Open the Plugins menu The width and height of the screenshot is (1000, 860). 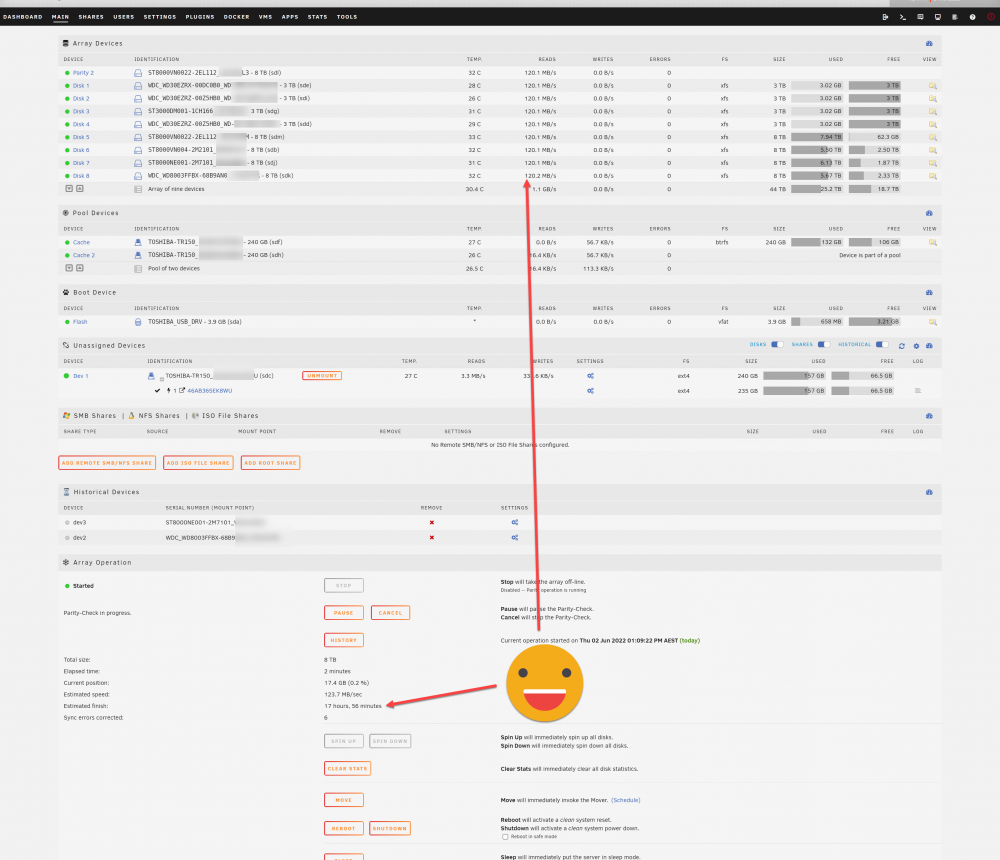200,17
